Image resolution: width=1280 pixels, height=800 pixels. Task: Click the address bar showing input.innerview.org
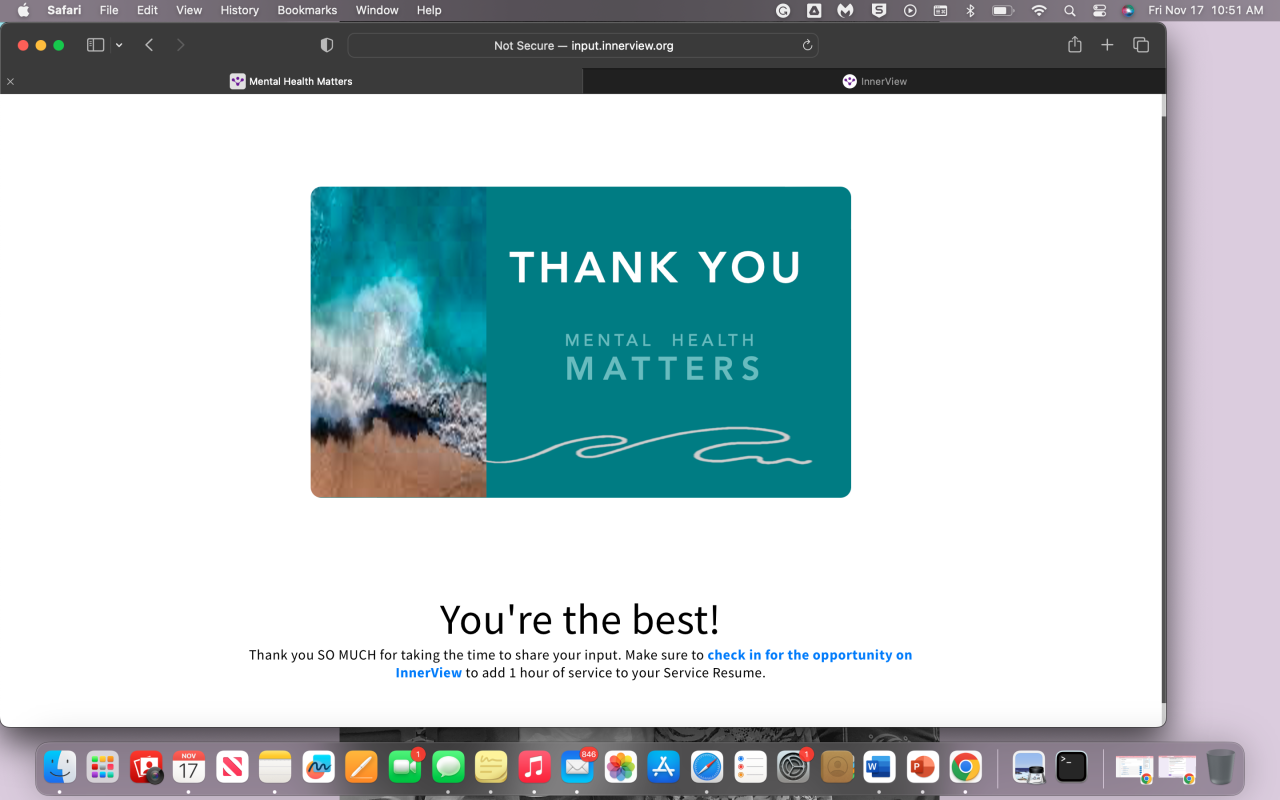583,45
